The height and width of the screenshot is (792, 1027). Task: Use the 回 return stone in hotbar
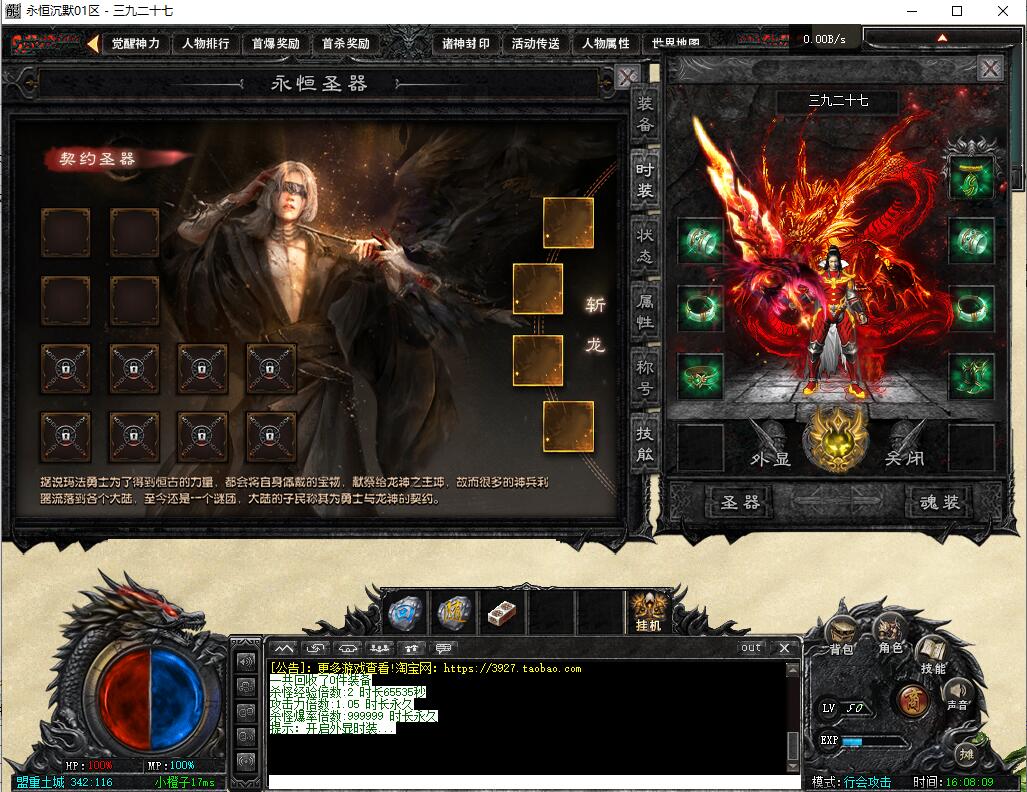click(x=405, y=613)
